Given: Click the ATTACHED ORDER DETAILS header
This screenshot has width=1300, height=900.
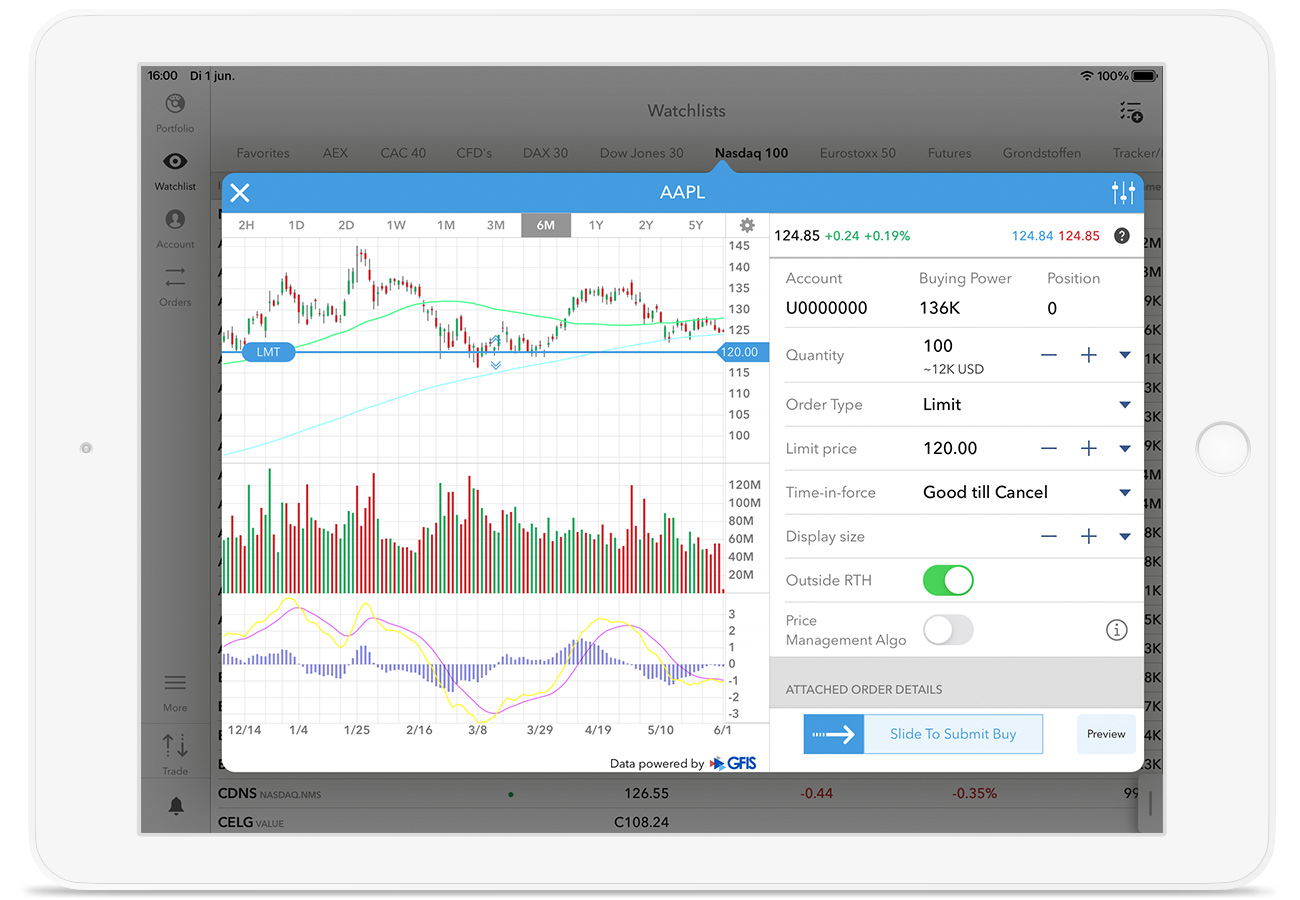Looking at the screenshot, I should click(864, 690).
